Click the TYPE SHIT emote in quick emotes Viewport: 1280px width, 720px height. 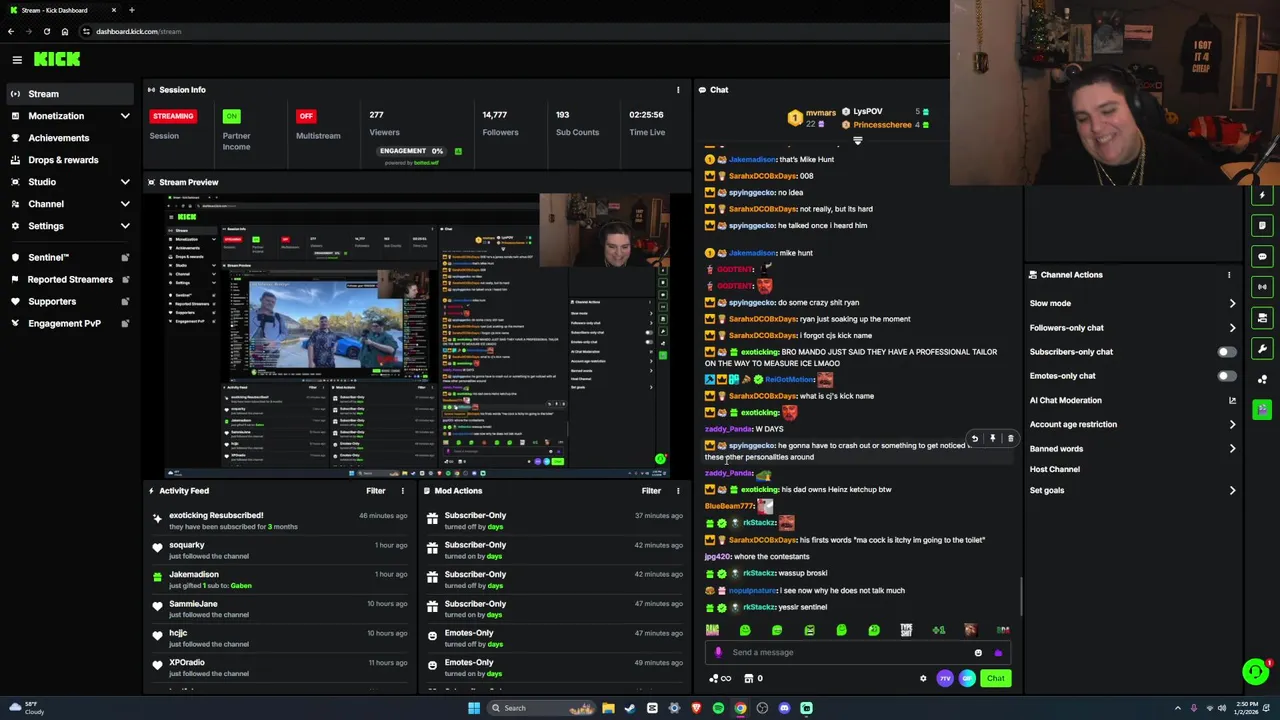[906, 630]
